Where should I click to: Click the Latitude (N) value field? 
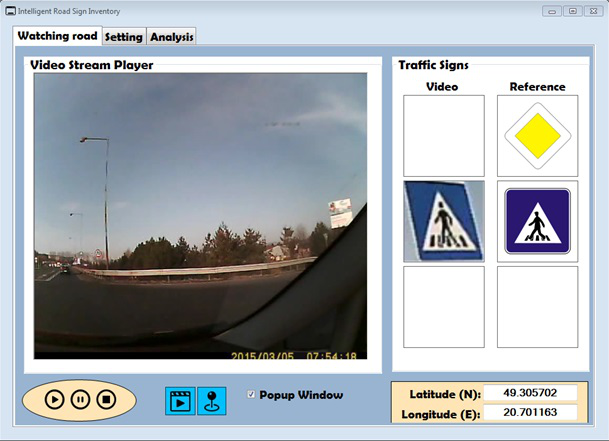(x=530, y=393)
